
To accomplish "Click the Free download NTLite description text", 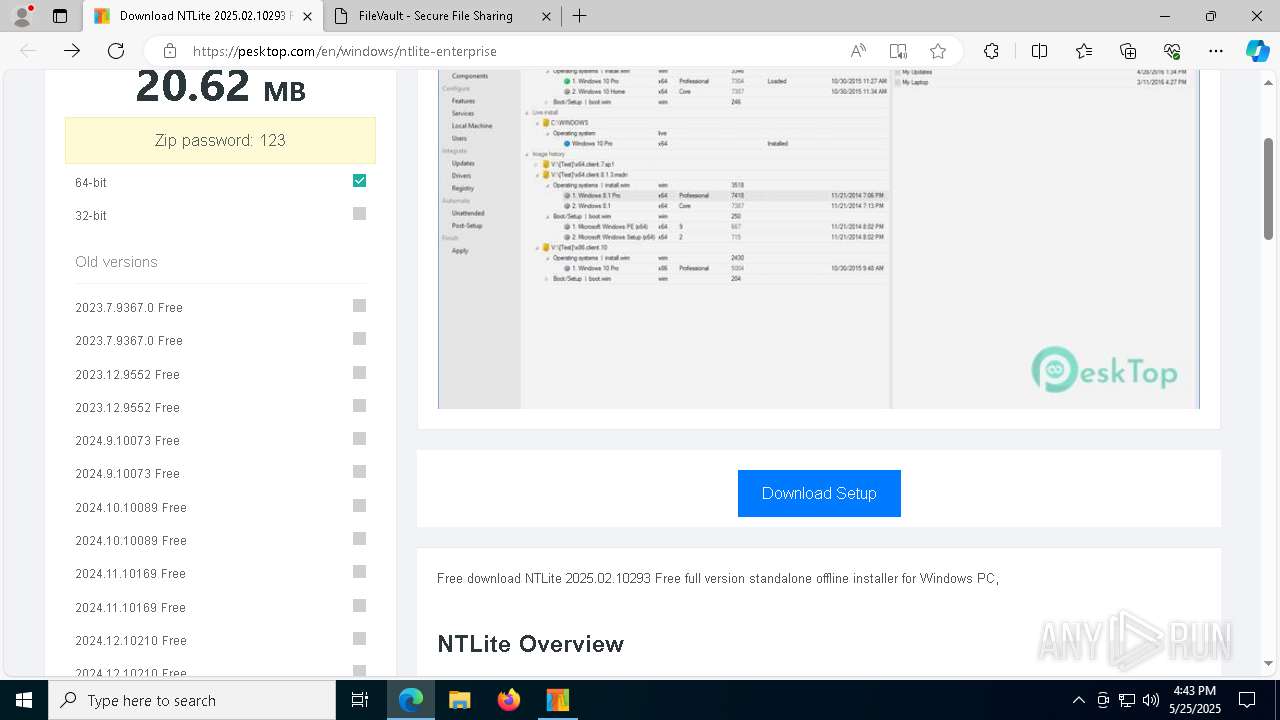I will click(x=718, y=578).
